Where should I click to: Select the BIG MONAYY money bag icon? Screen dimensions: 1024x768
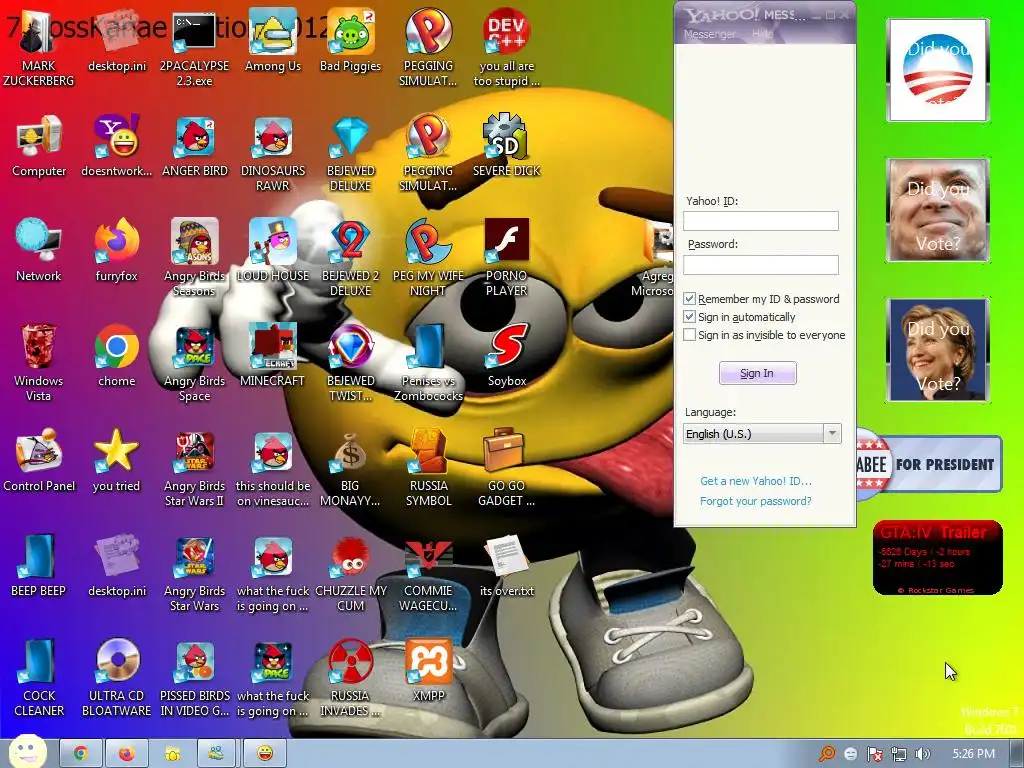[350, 468]
